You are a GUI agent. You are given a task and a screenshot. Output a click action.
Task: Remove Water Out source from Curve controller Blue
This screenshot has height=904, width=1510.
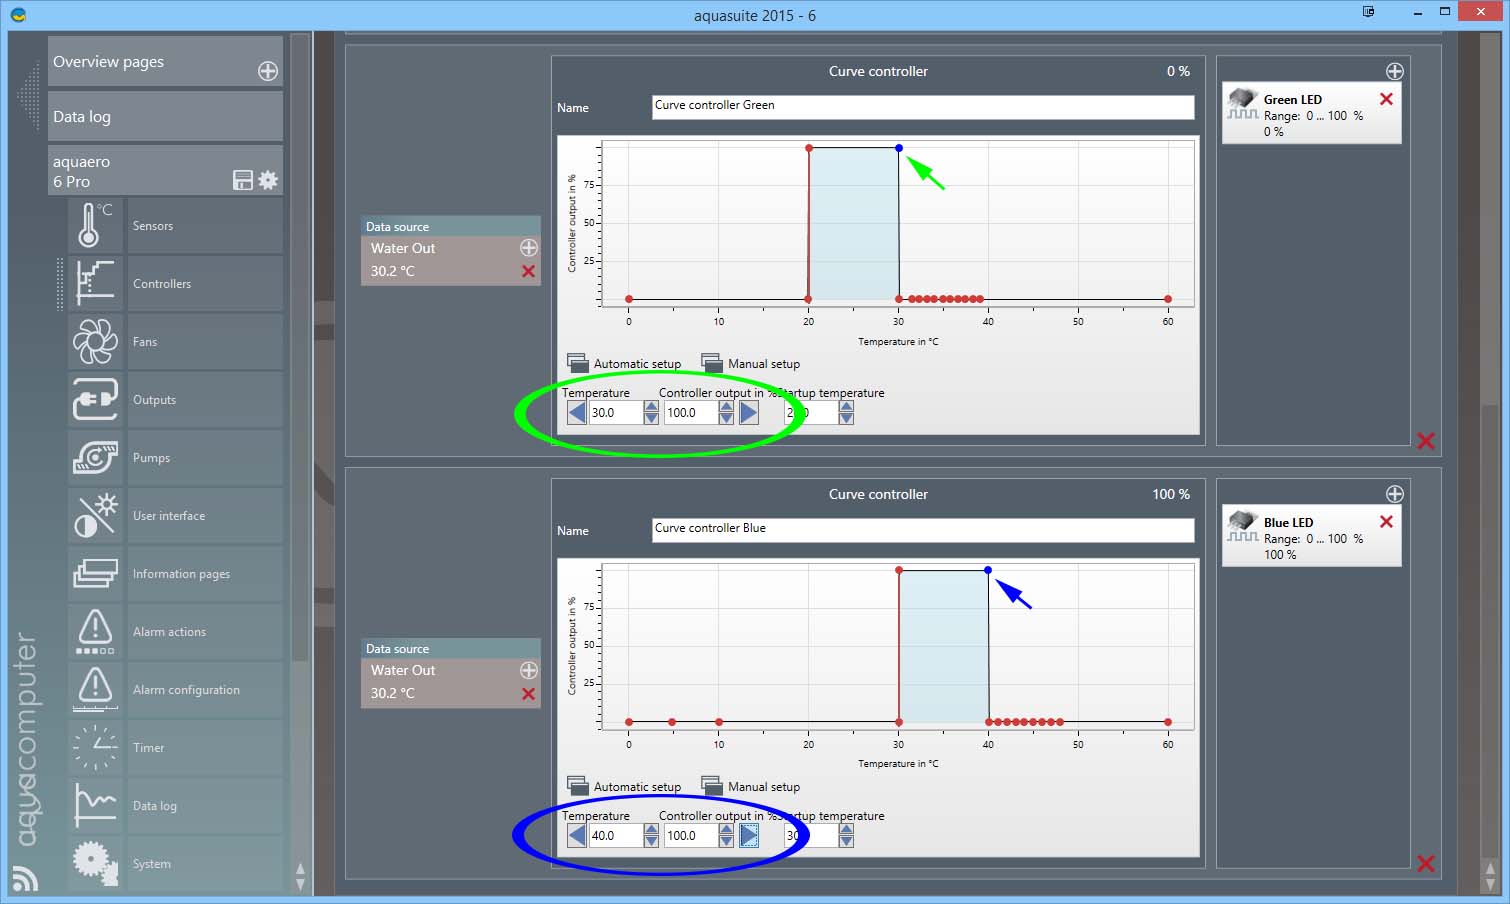529,694
